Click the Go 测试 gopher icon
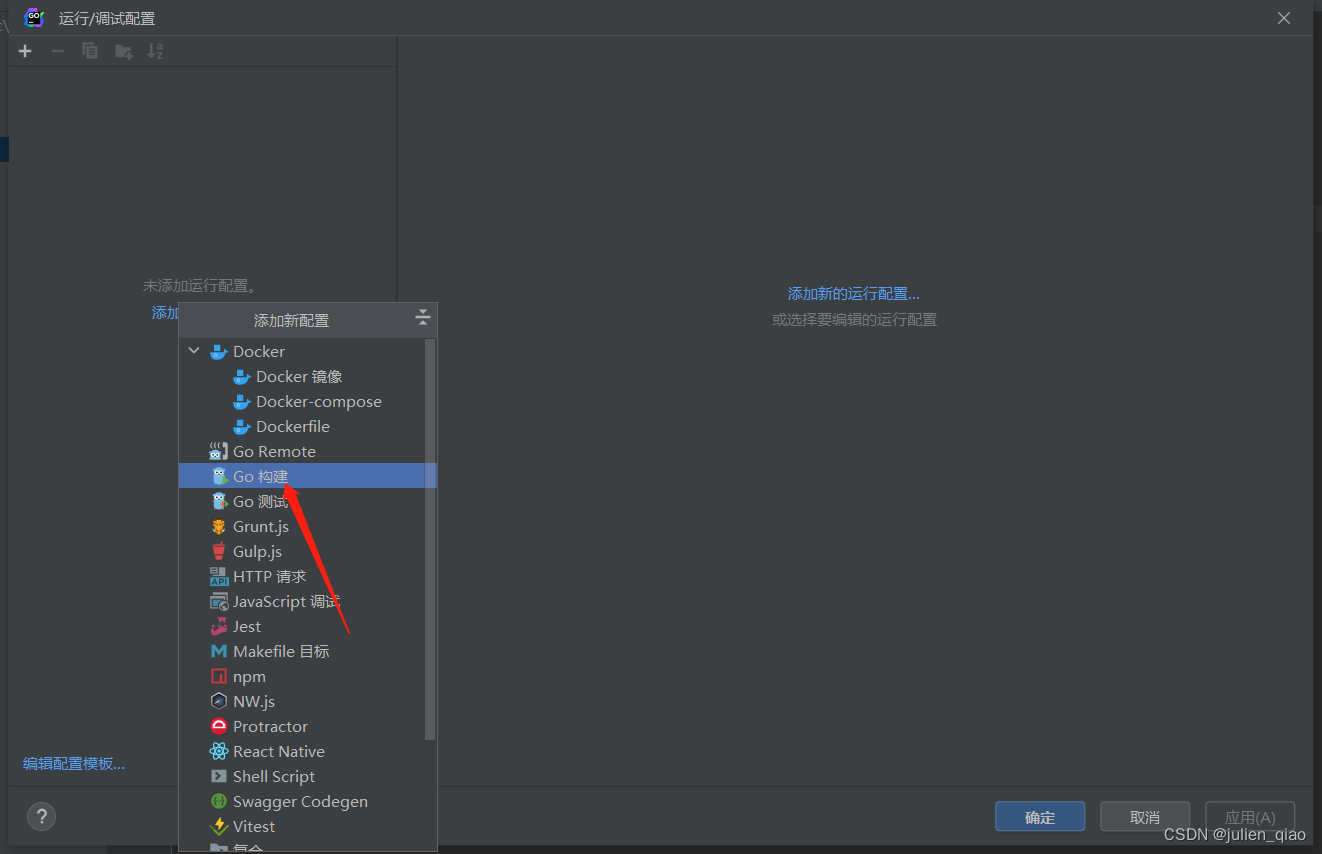This screenshot has width=1322, height=854. 218,501
